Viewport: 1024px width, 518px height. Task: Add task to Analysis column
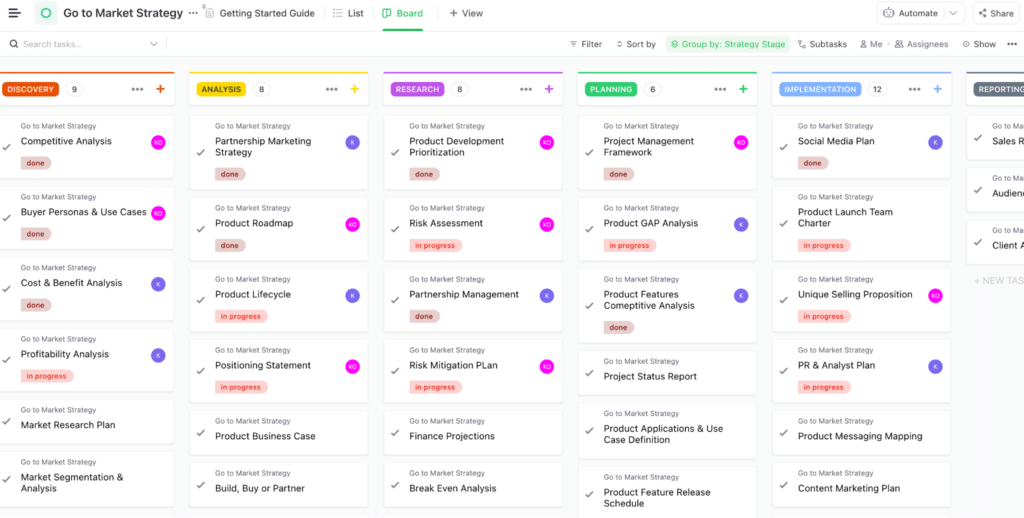point(355,89)
